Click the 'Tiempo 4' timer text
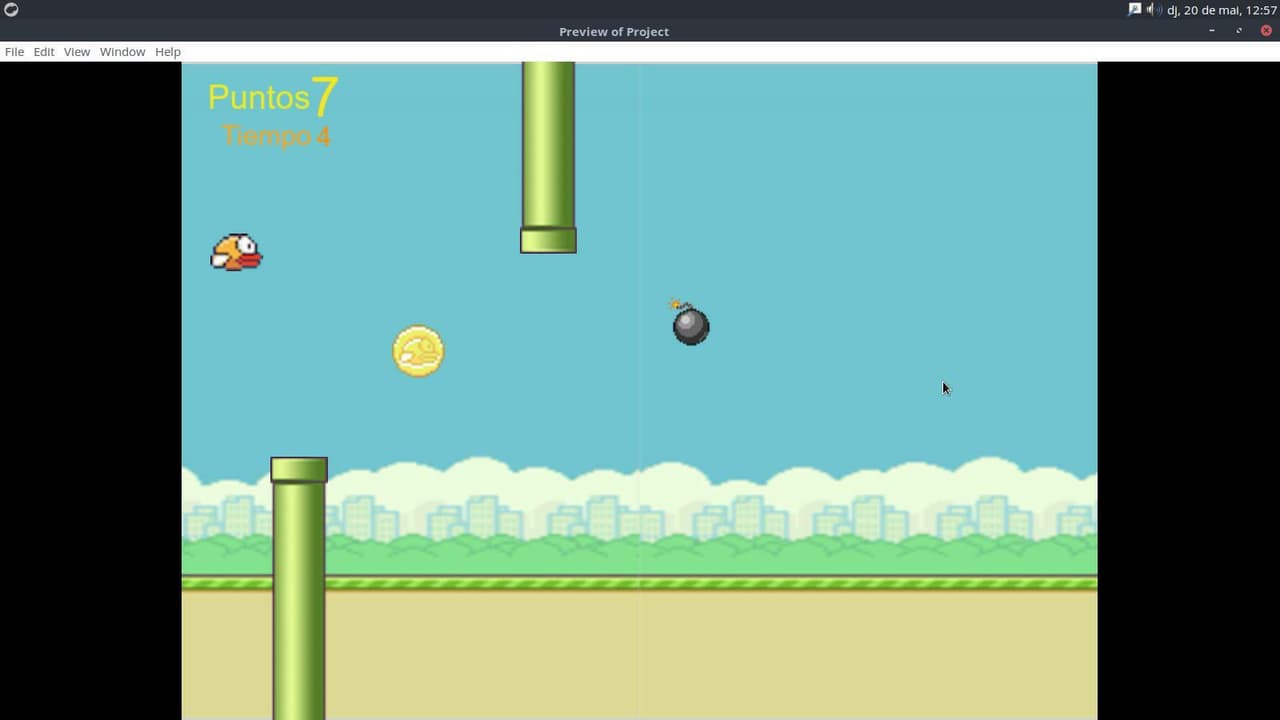1280x720 pixels. click(276, 136)
